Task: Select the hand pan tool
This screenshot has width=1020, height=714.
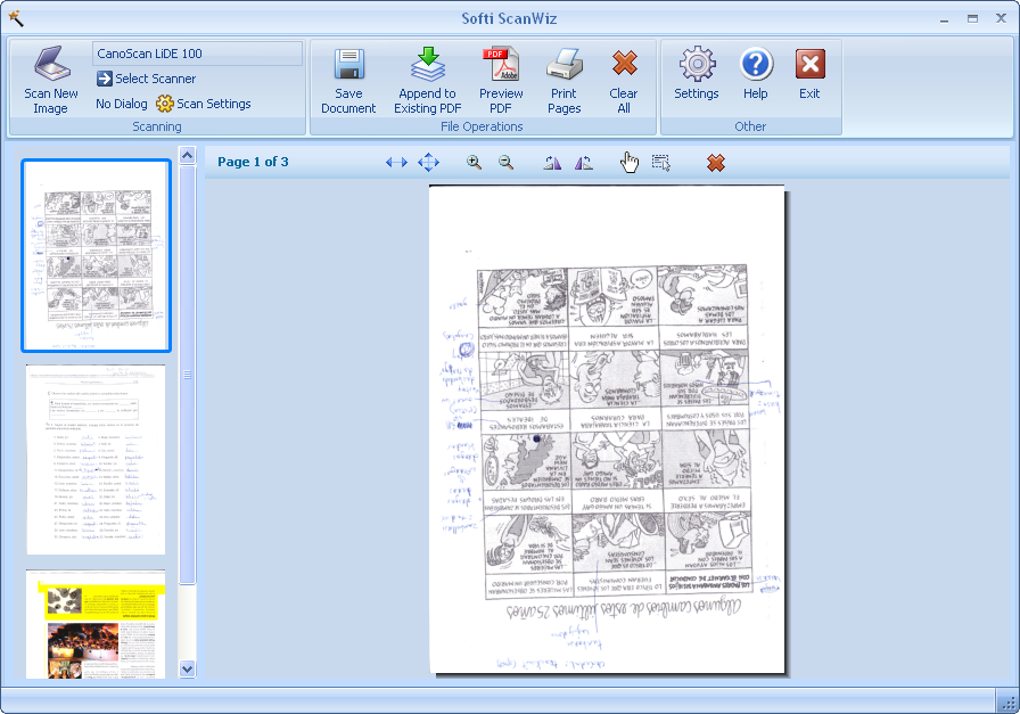Action: pos(629,162)
